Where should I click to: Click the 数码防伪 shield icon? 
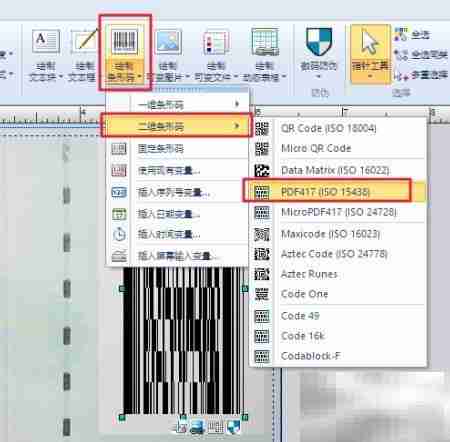pos(319,41)
